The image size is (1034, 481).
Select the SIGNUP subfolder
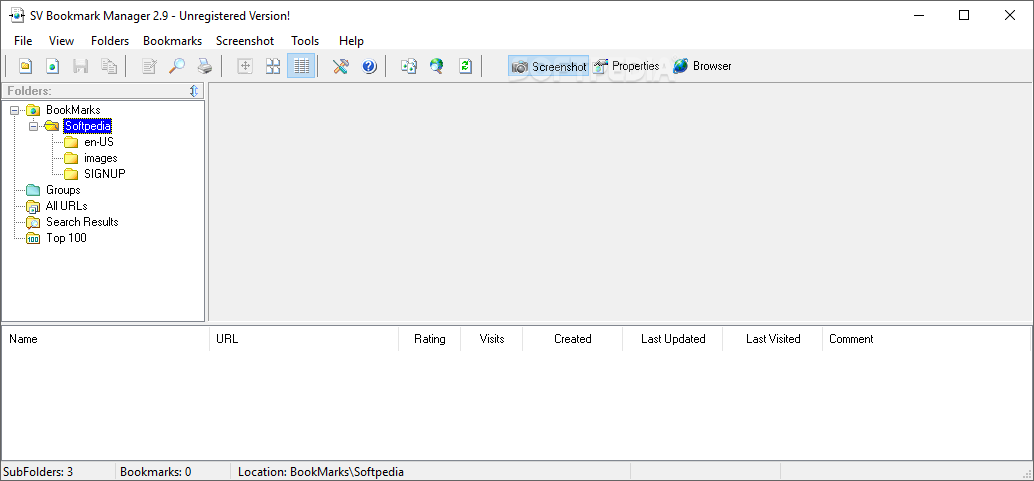point(104,174)
